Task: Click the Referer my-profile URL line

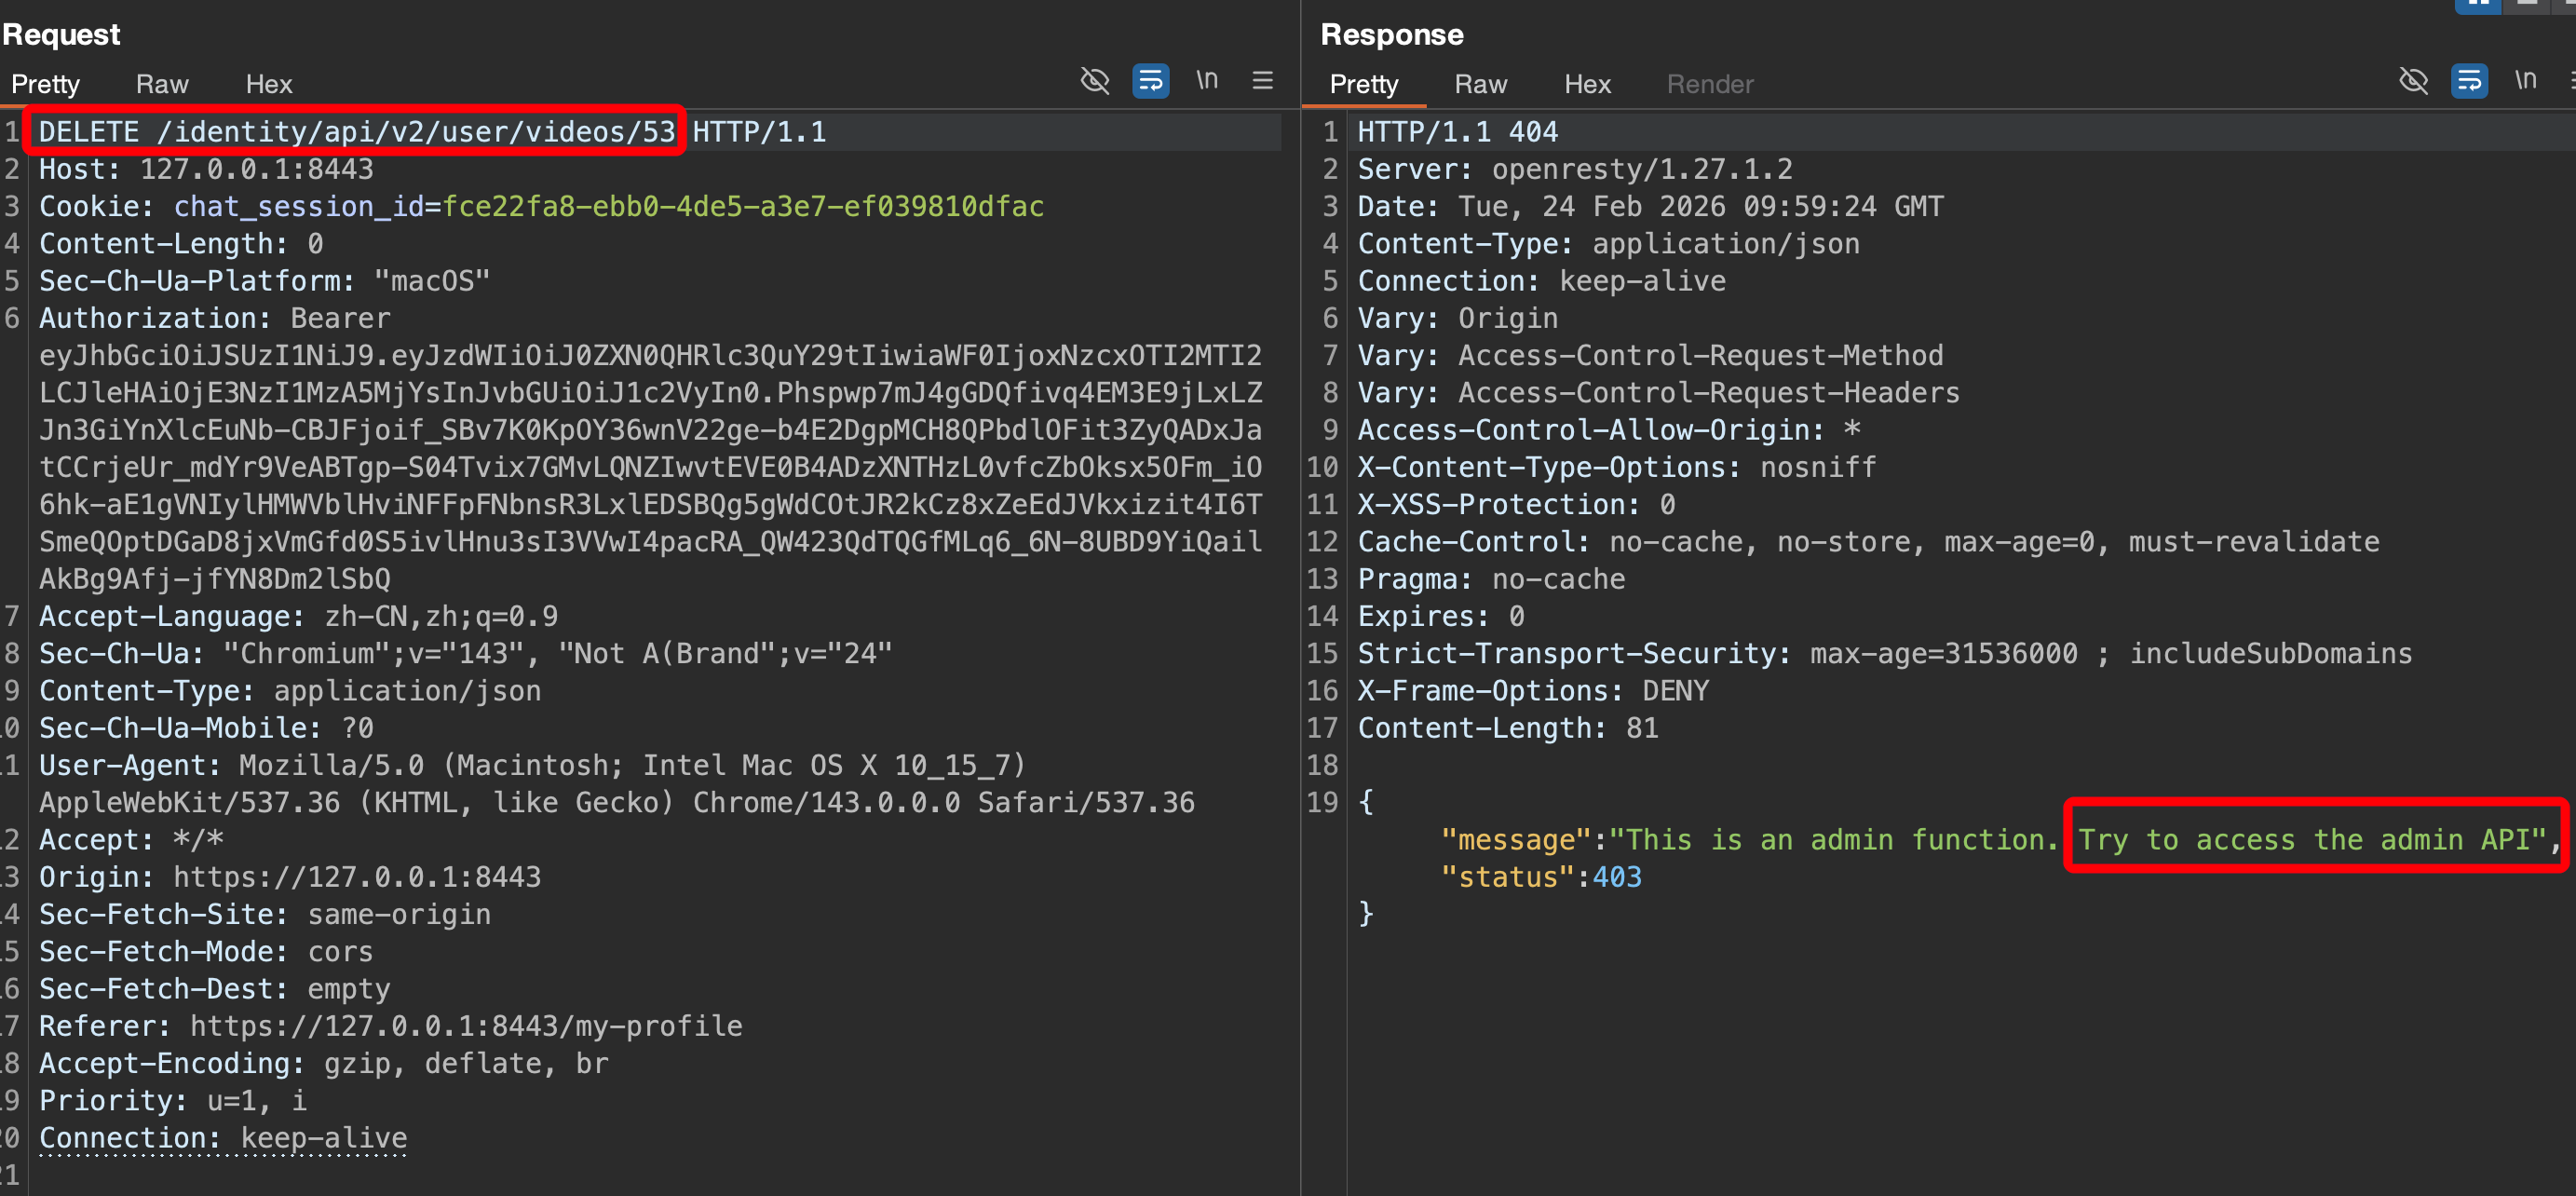Action: click(466, 1026)
